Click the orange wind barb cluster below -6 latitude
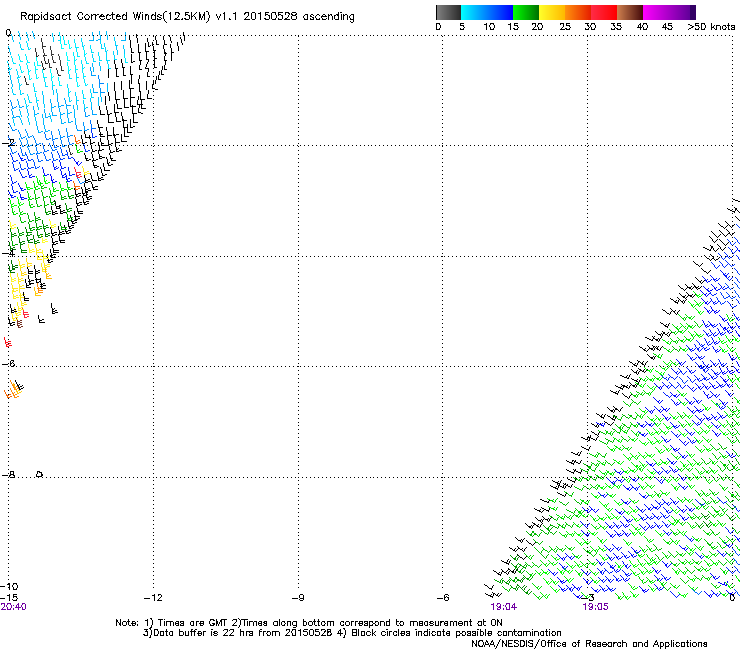This screenshot has width=740, height=650. coord(14,389)
